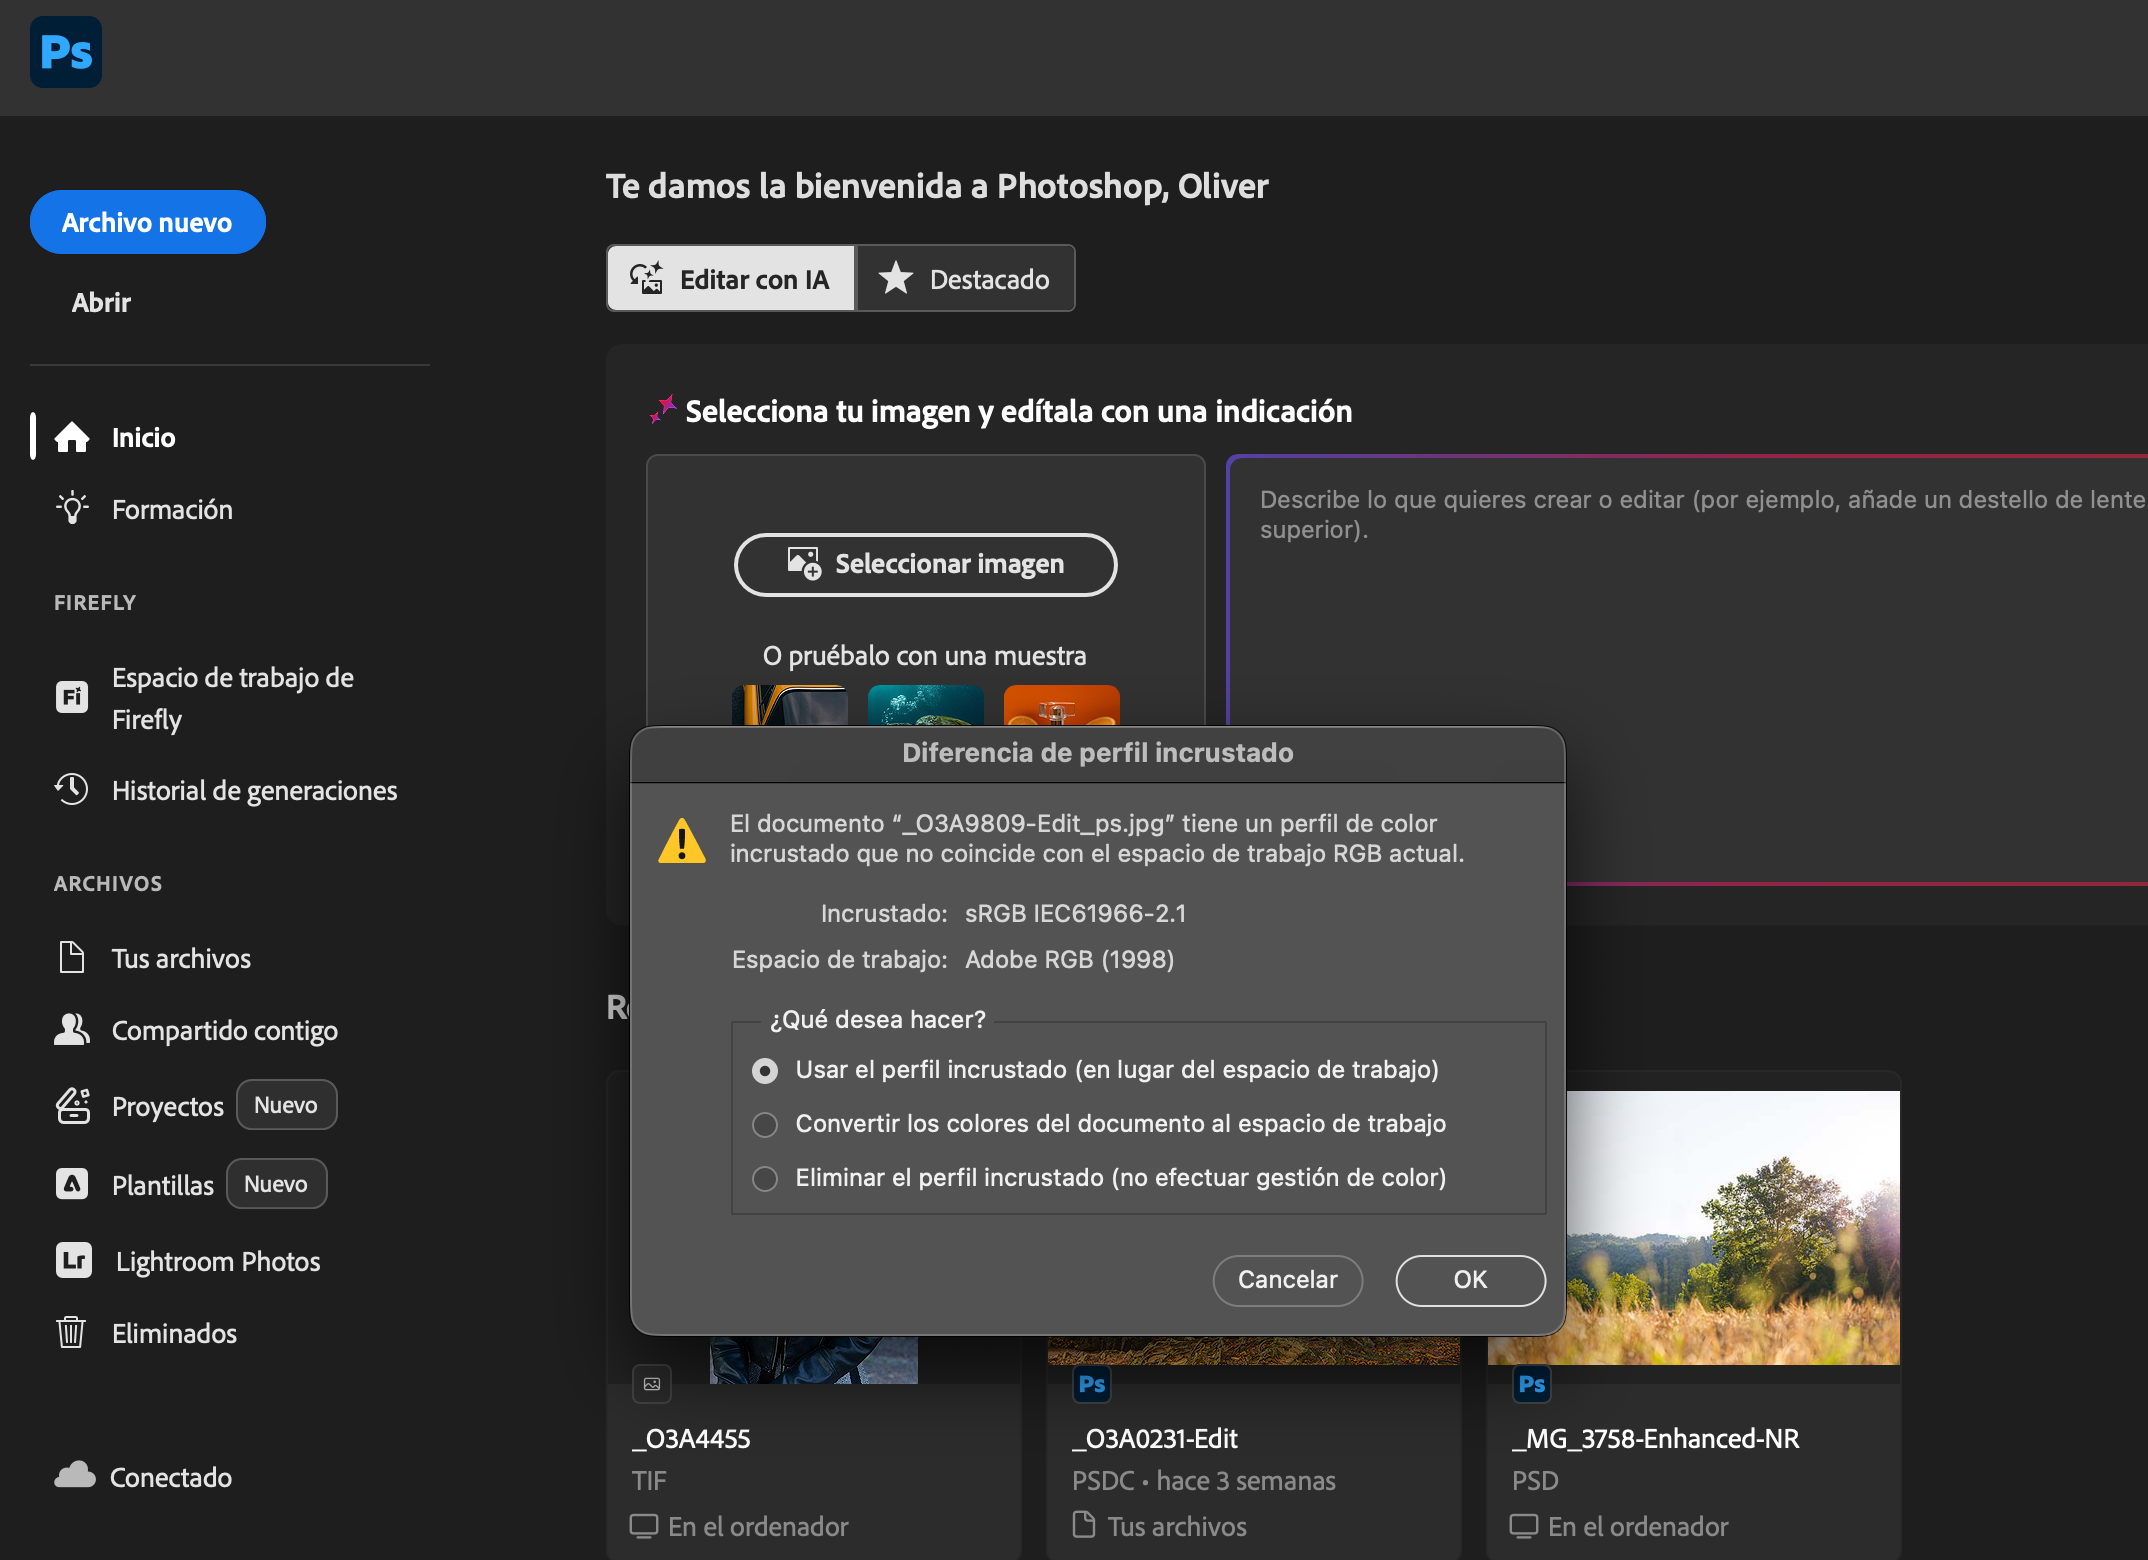2148x1560 pixels.
Task: Click the generation history clock icon
Action: [x=72, y=789]
